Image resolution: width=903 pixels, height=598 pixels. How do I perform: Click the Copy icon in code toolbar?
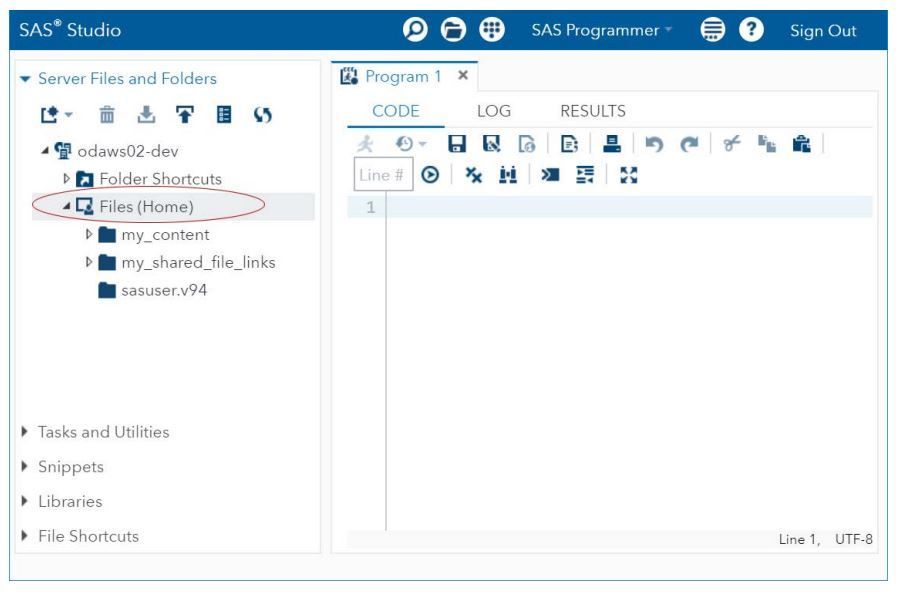tap(767, 143)
